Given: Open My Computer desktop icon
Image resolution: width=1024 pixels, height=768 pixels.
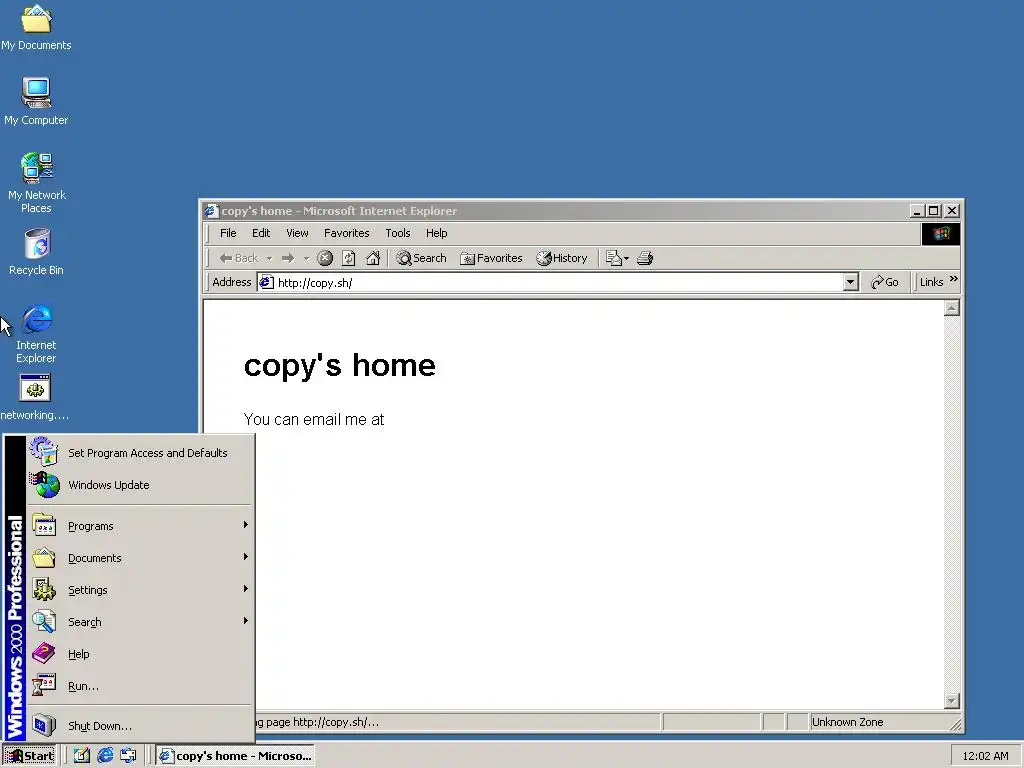Looking at the screenshot, I should [x=36, y=101].
